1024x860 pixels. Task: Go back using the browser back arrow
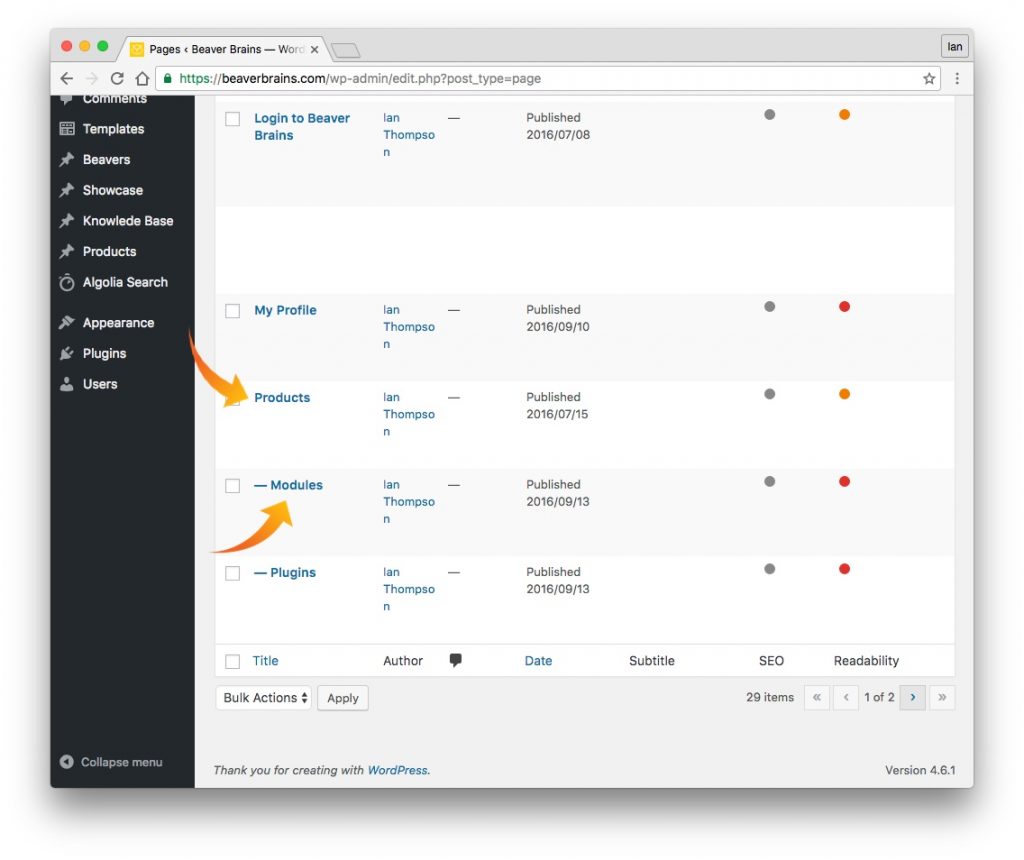[x=67, y=78]
